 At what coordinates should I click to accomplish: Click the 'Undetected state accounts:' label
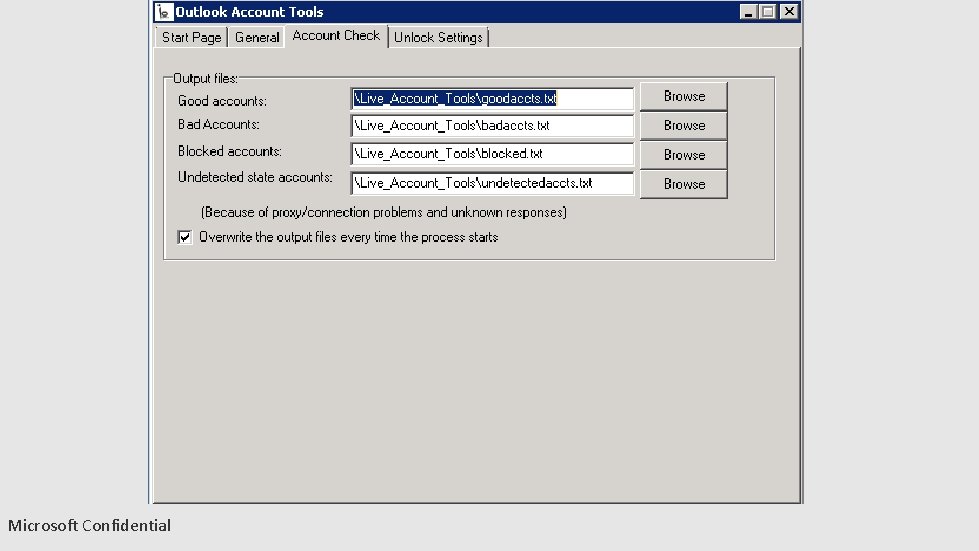[255, 178]
